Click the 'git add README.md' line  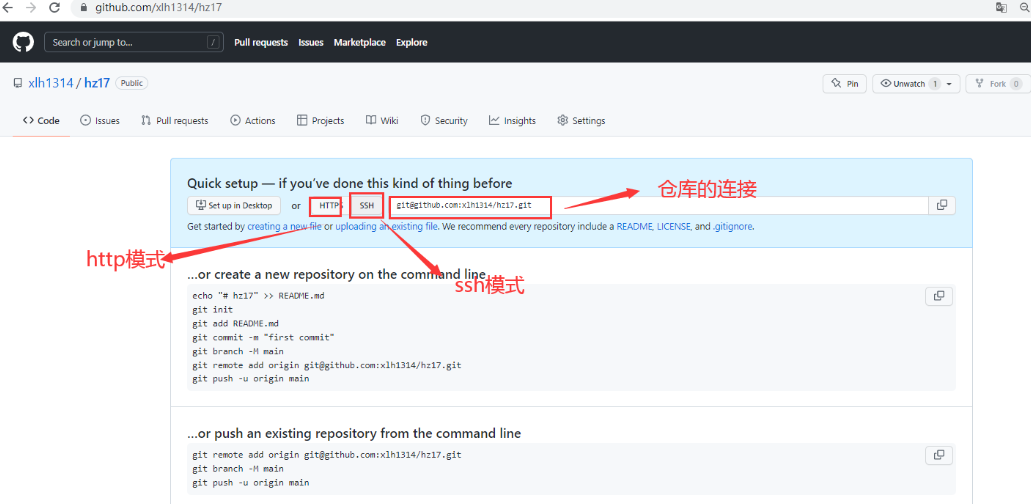tap(235, 323)
